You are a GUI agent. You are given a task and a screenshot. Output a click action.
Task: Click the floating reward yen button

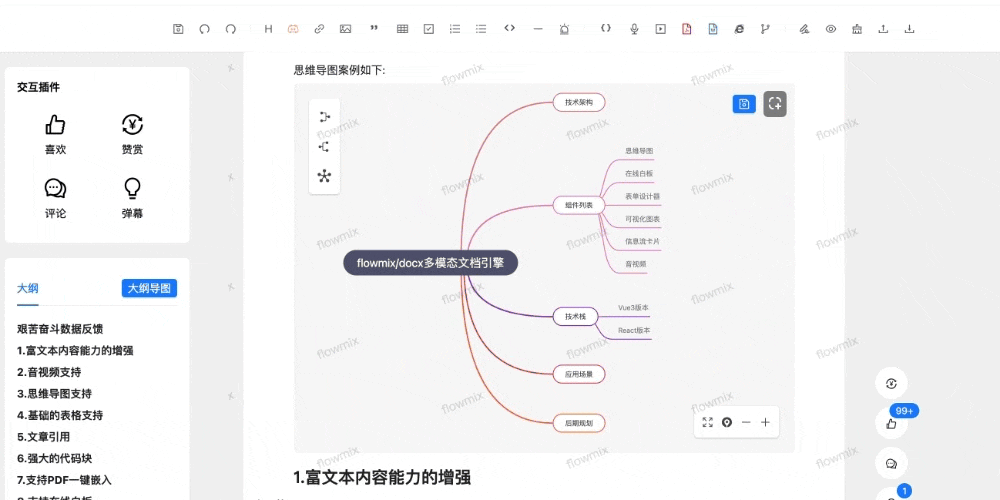point(891,383)
